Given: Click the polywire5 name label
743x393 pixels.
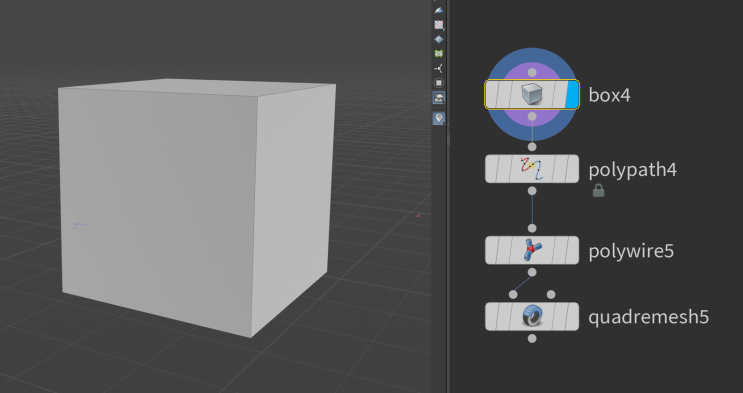Looking at the screenshot, I should (631, 251).
